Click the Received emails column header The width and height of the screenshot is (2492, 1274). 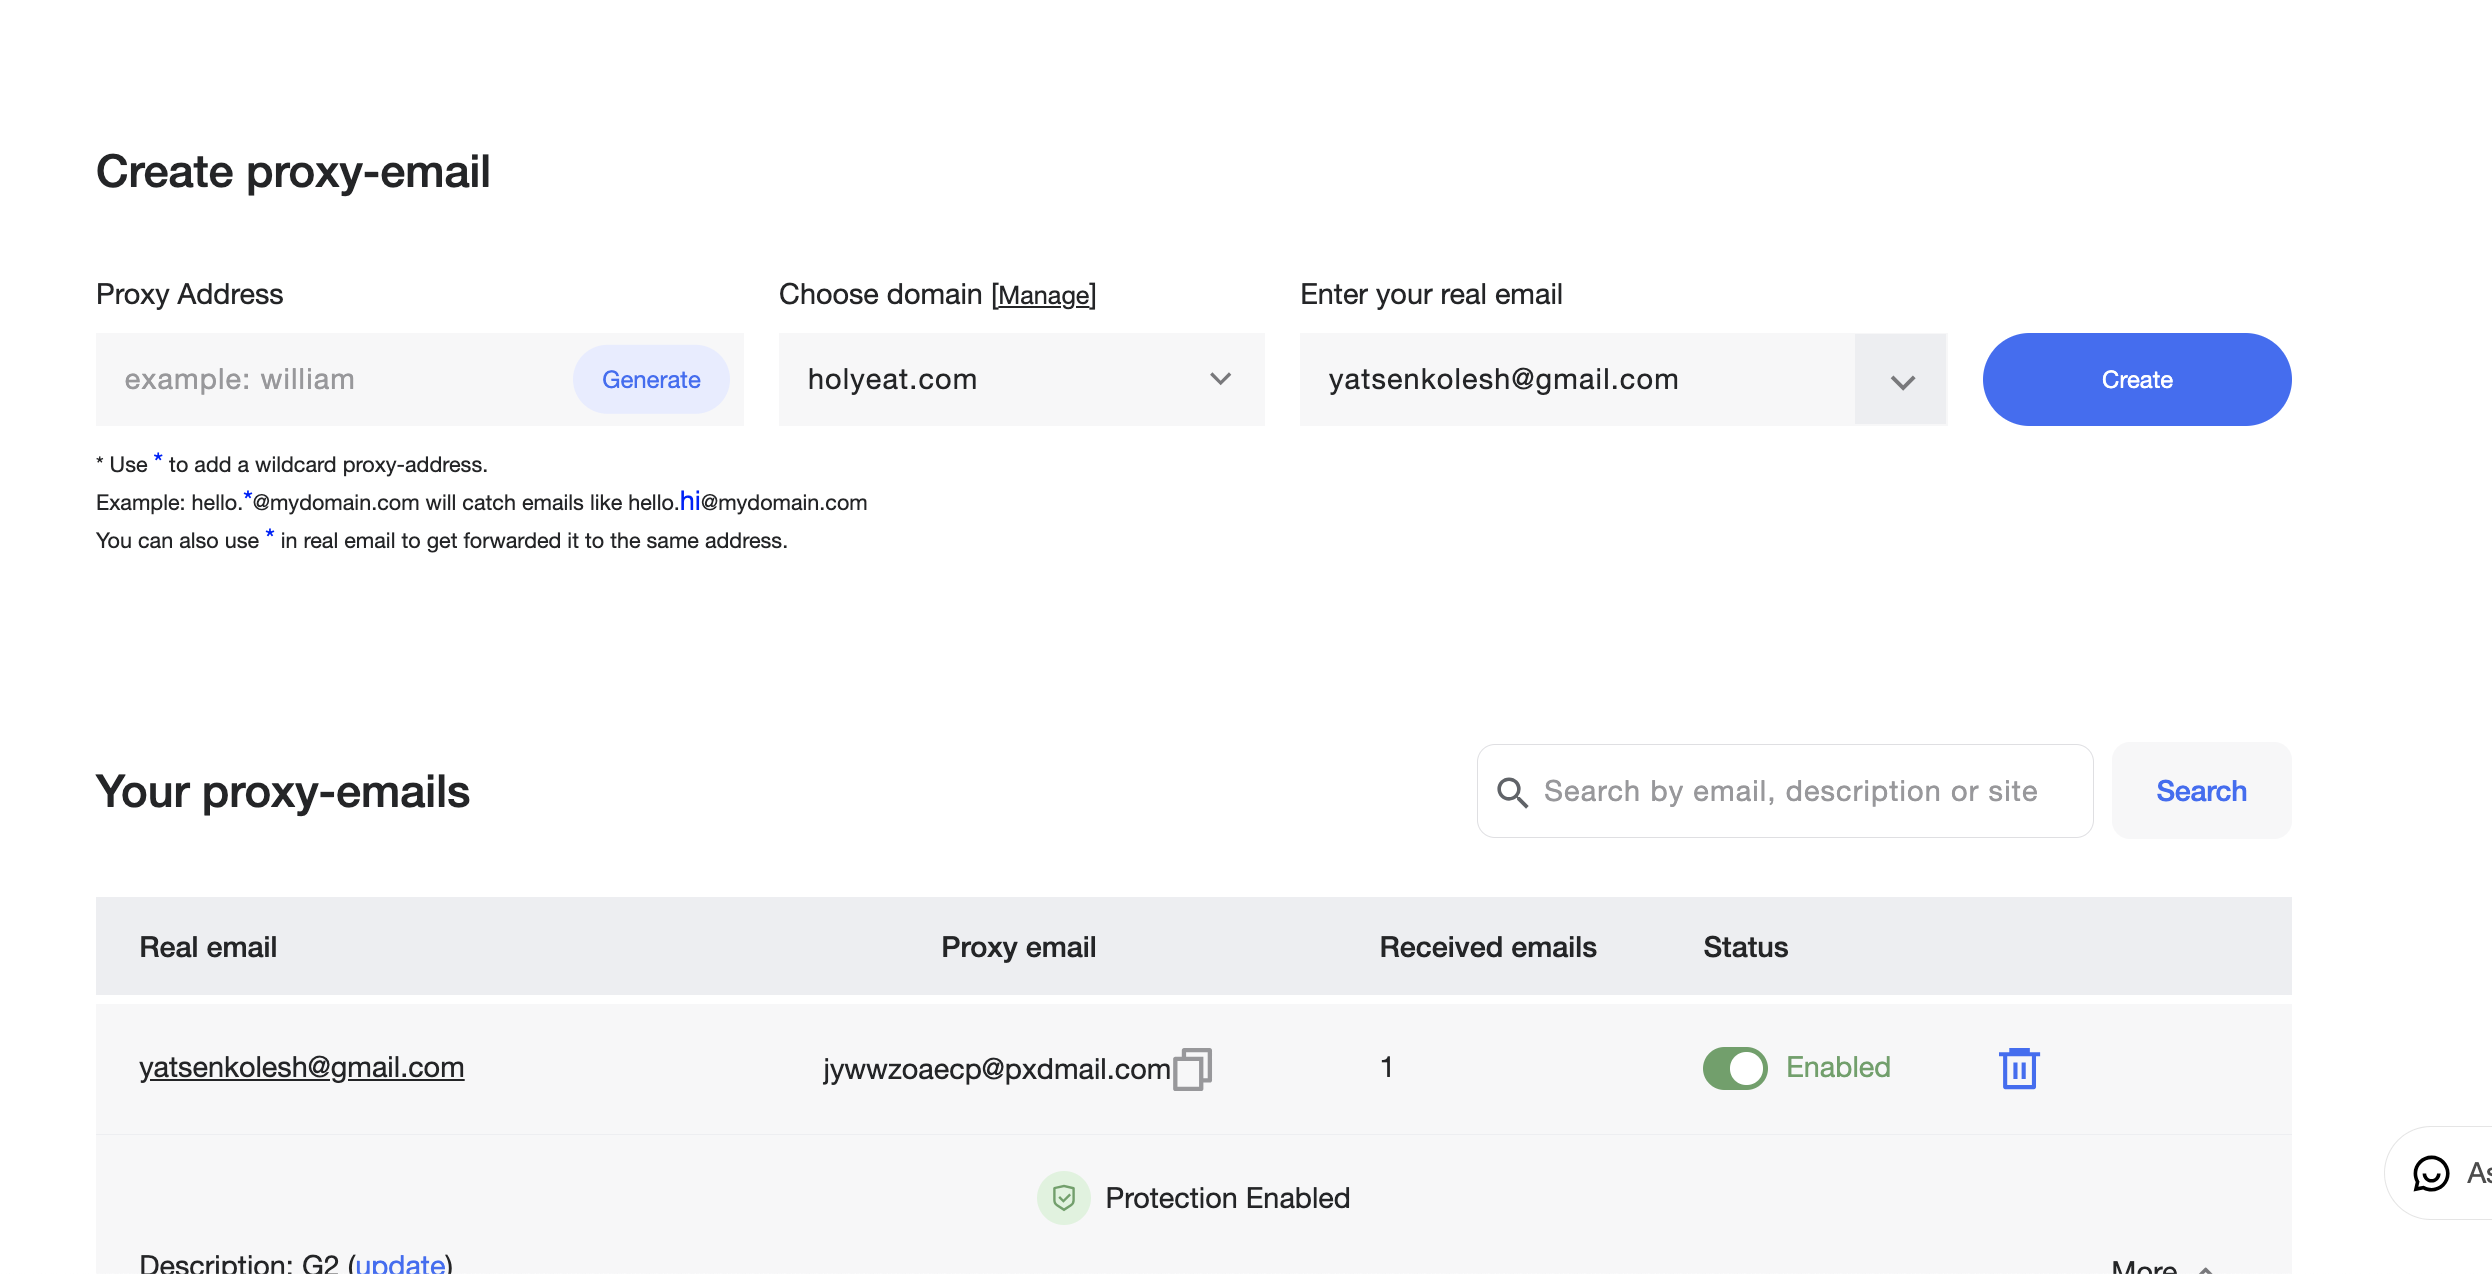coord(1487,946)
